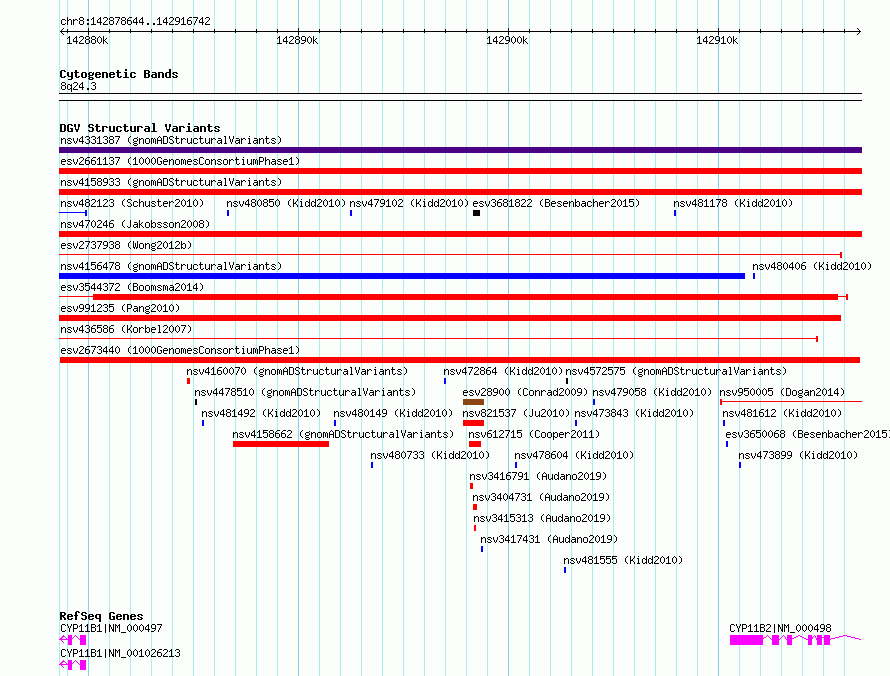Open nsv473899 (Kidd2010) variant
This screenshot has width=890, height=676.
797,455
